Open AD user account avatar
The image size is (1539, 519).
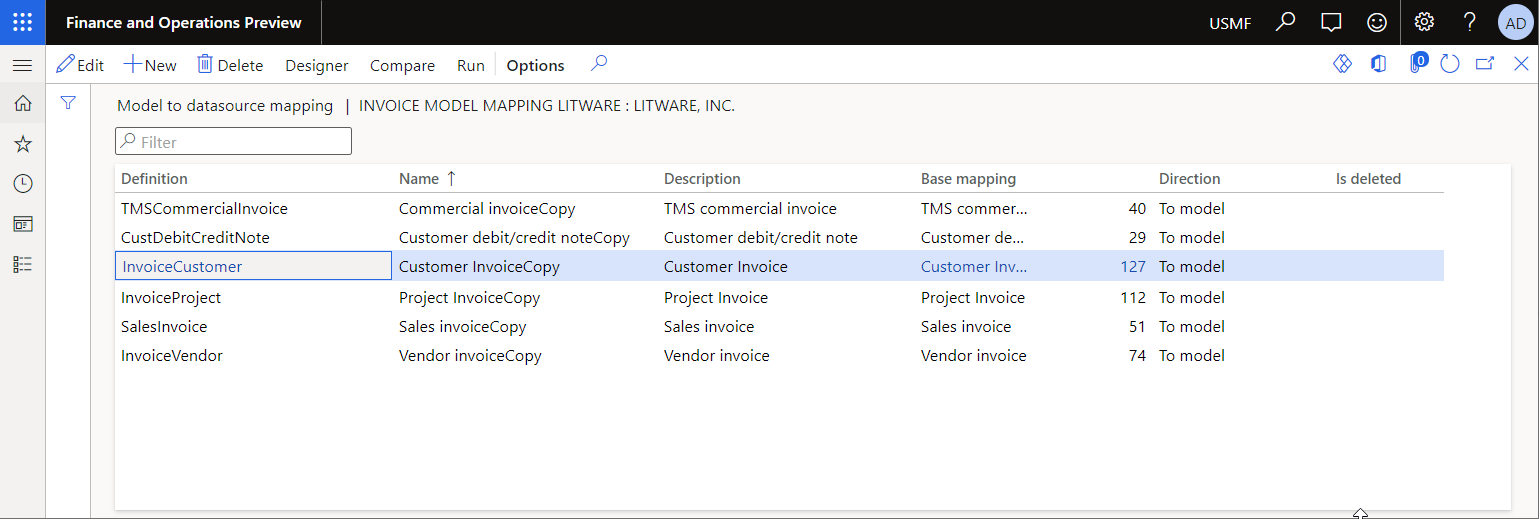pos(1516,23)
